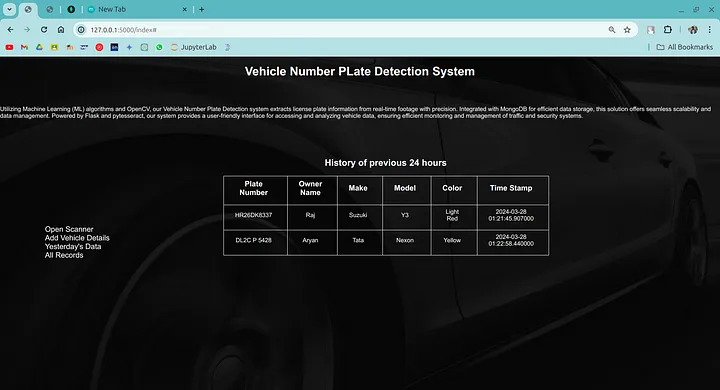This screenshot has height=390, width=720.
Task: Close the New Tab tab
Action: (184, 9)
